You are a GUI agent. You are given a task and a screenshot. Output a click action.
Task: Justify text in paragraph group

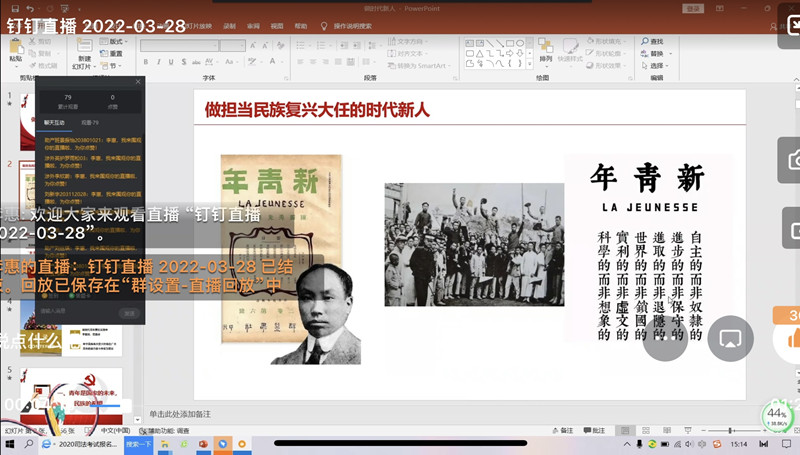coord(338,62)
